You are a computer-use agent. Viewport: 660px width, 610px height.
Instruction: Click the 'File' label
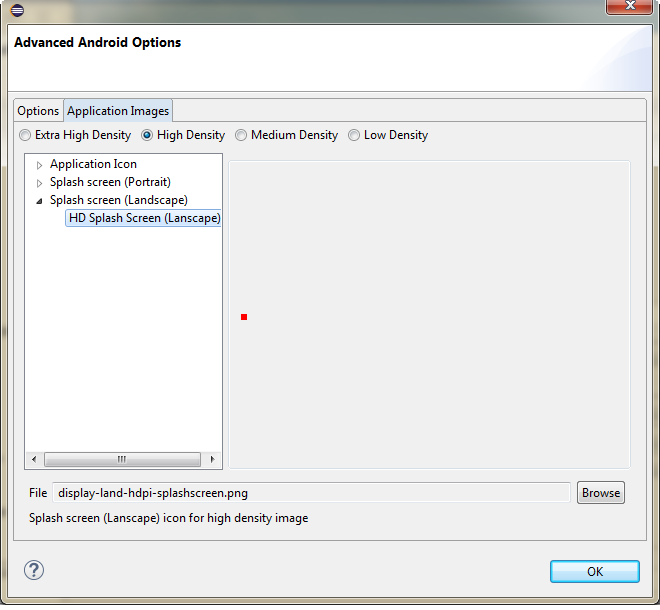[x=38, y=493]
